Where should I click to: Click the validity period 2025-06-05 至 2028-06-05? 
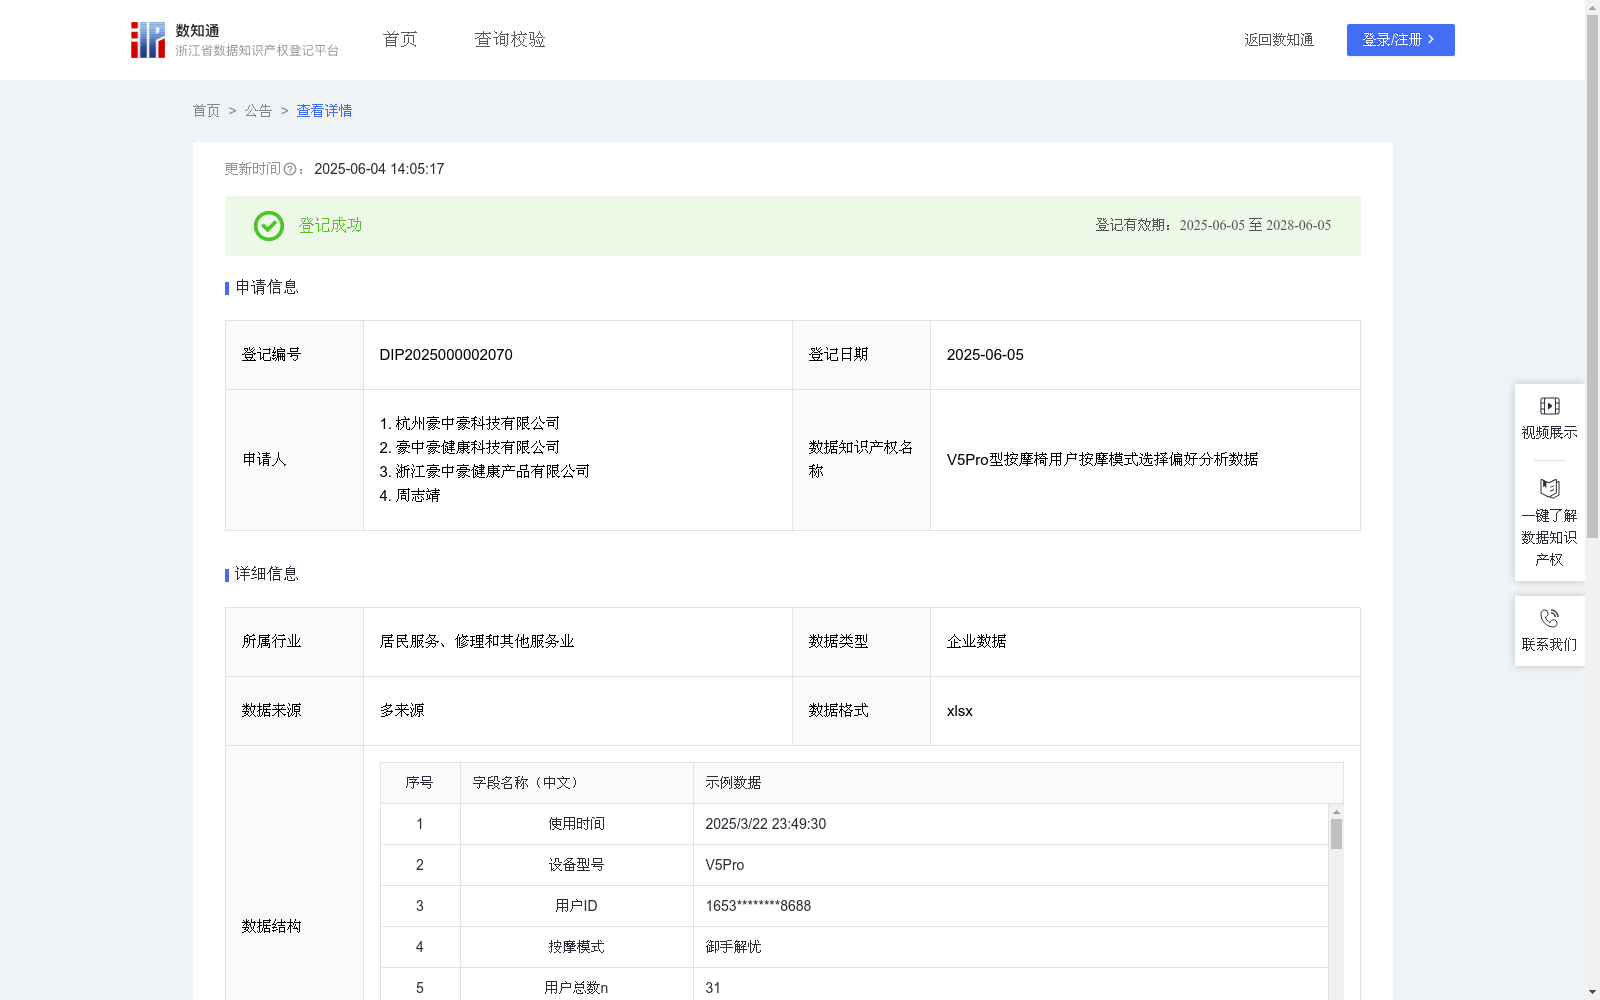pyautogui.click(x=1255, y=226)
